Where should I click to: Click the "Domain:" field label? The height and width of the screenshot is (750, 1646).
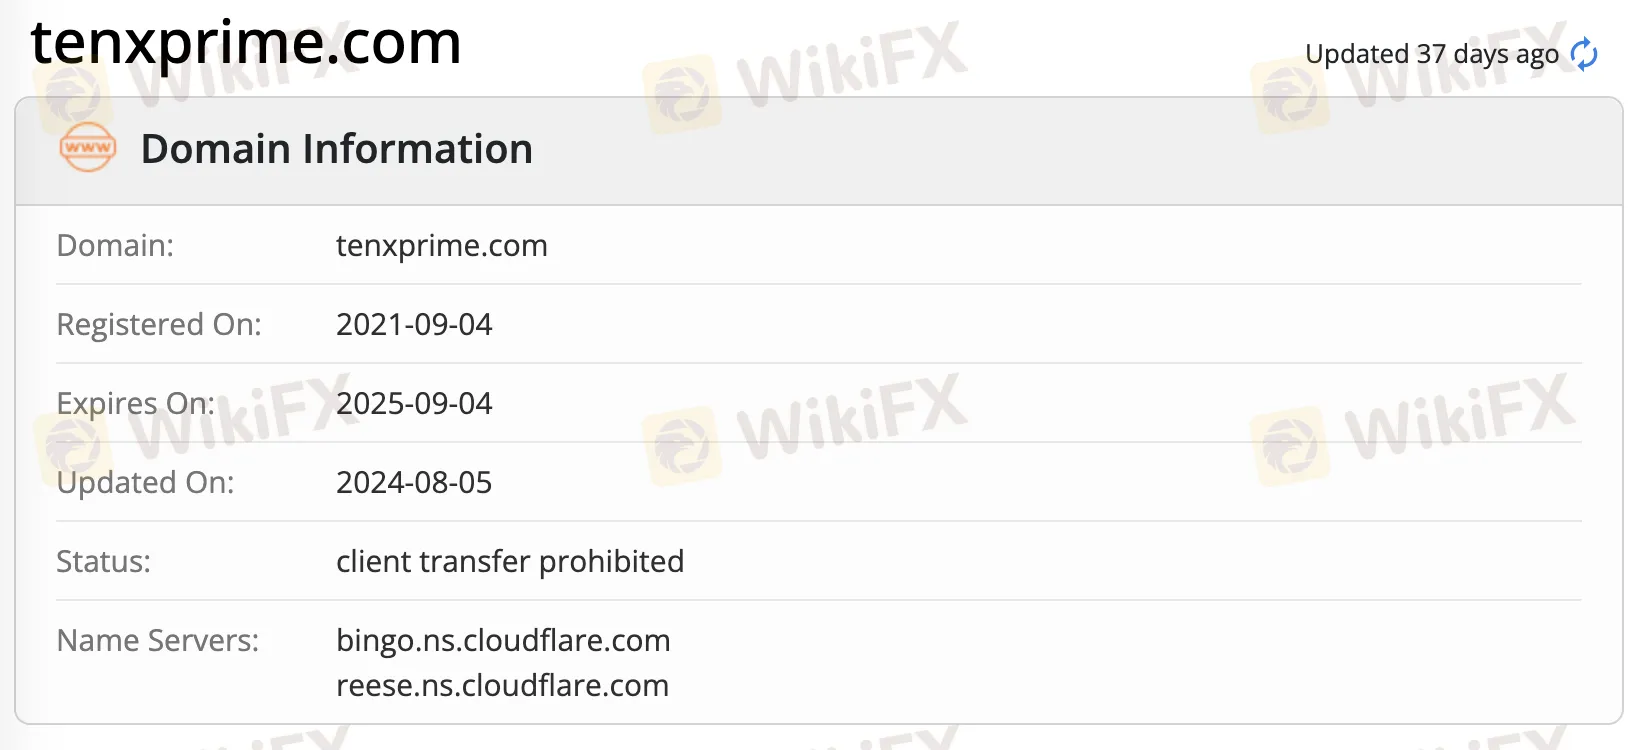coord(115,246)
